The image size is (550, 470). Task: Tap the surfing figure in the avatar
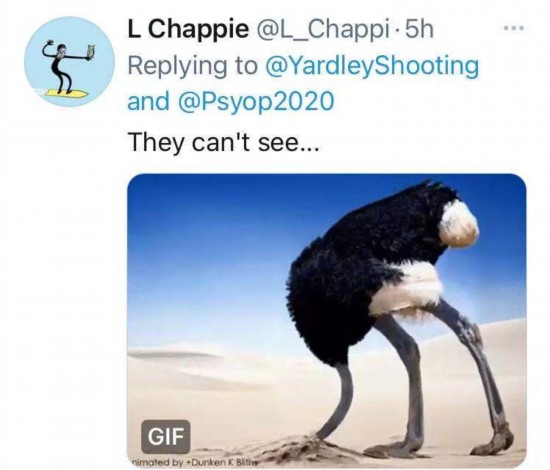(x=61, y=68)
